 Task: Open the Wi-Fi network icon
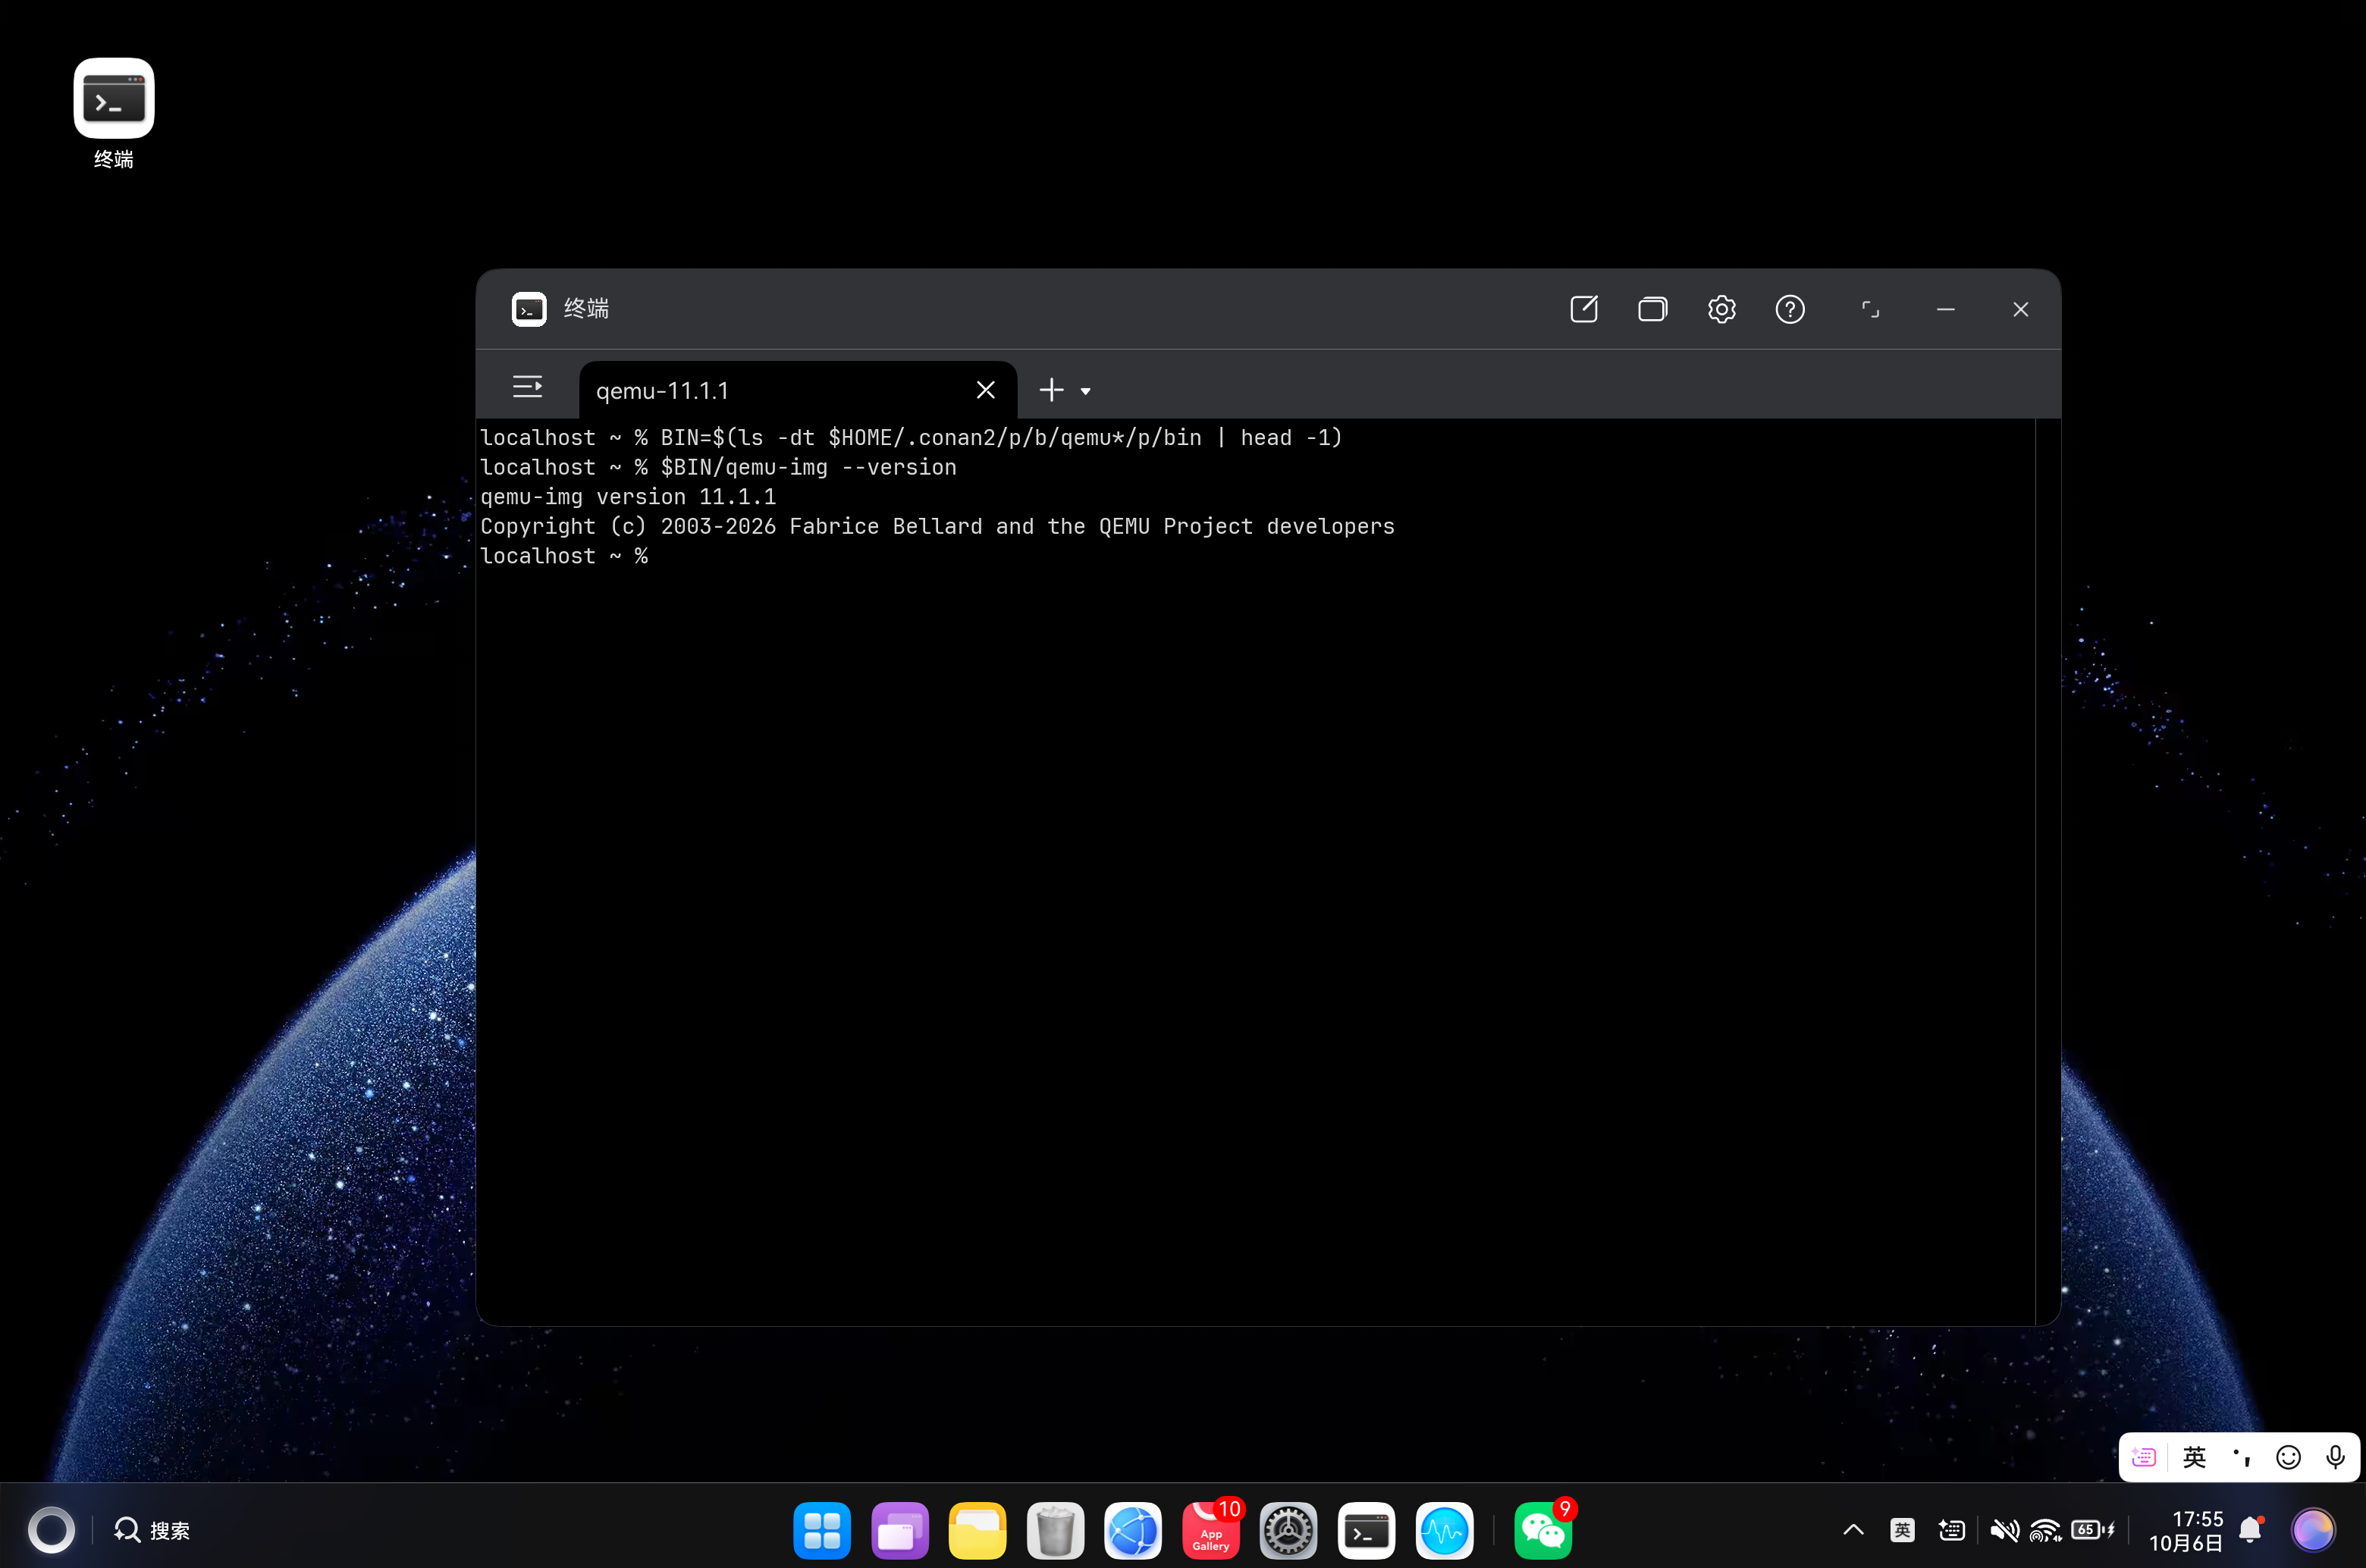[x=2045, y=1530]
